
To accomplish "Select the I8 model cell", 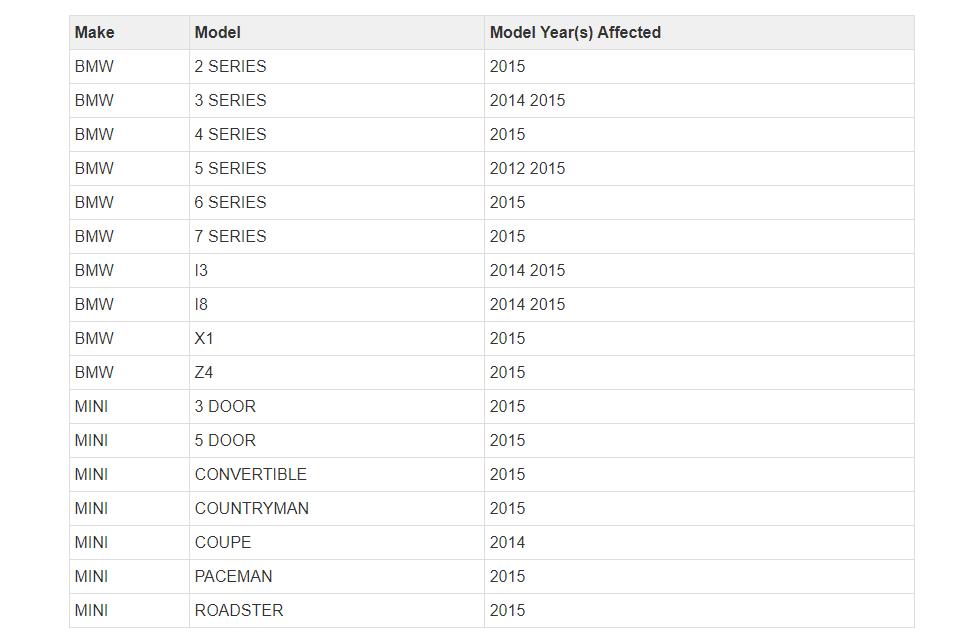I will click(202, 304).
